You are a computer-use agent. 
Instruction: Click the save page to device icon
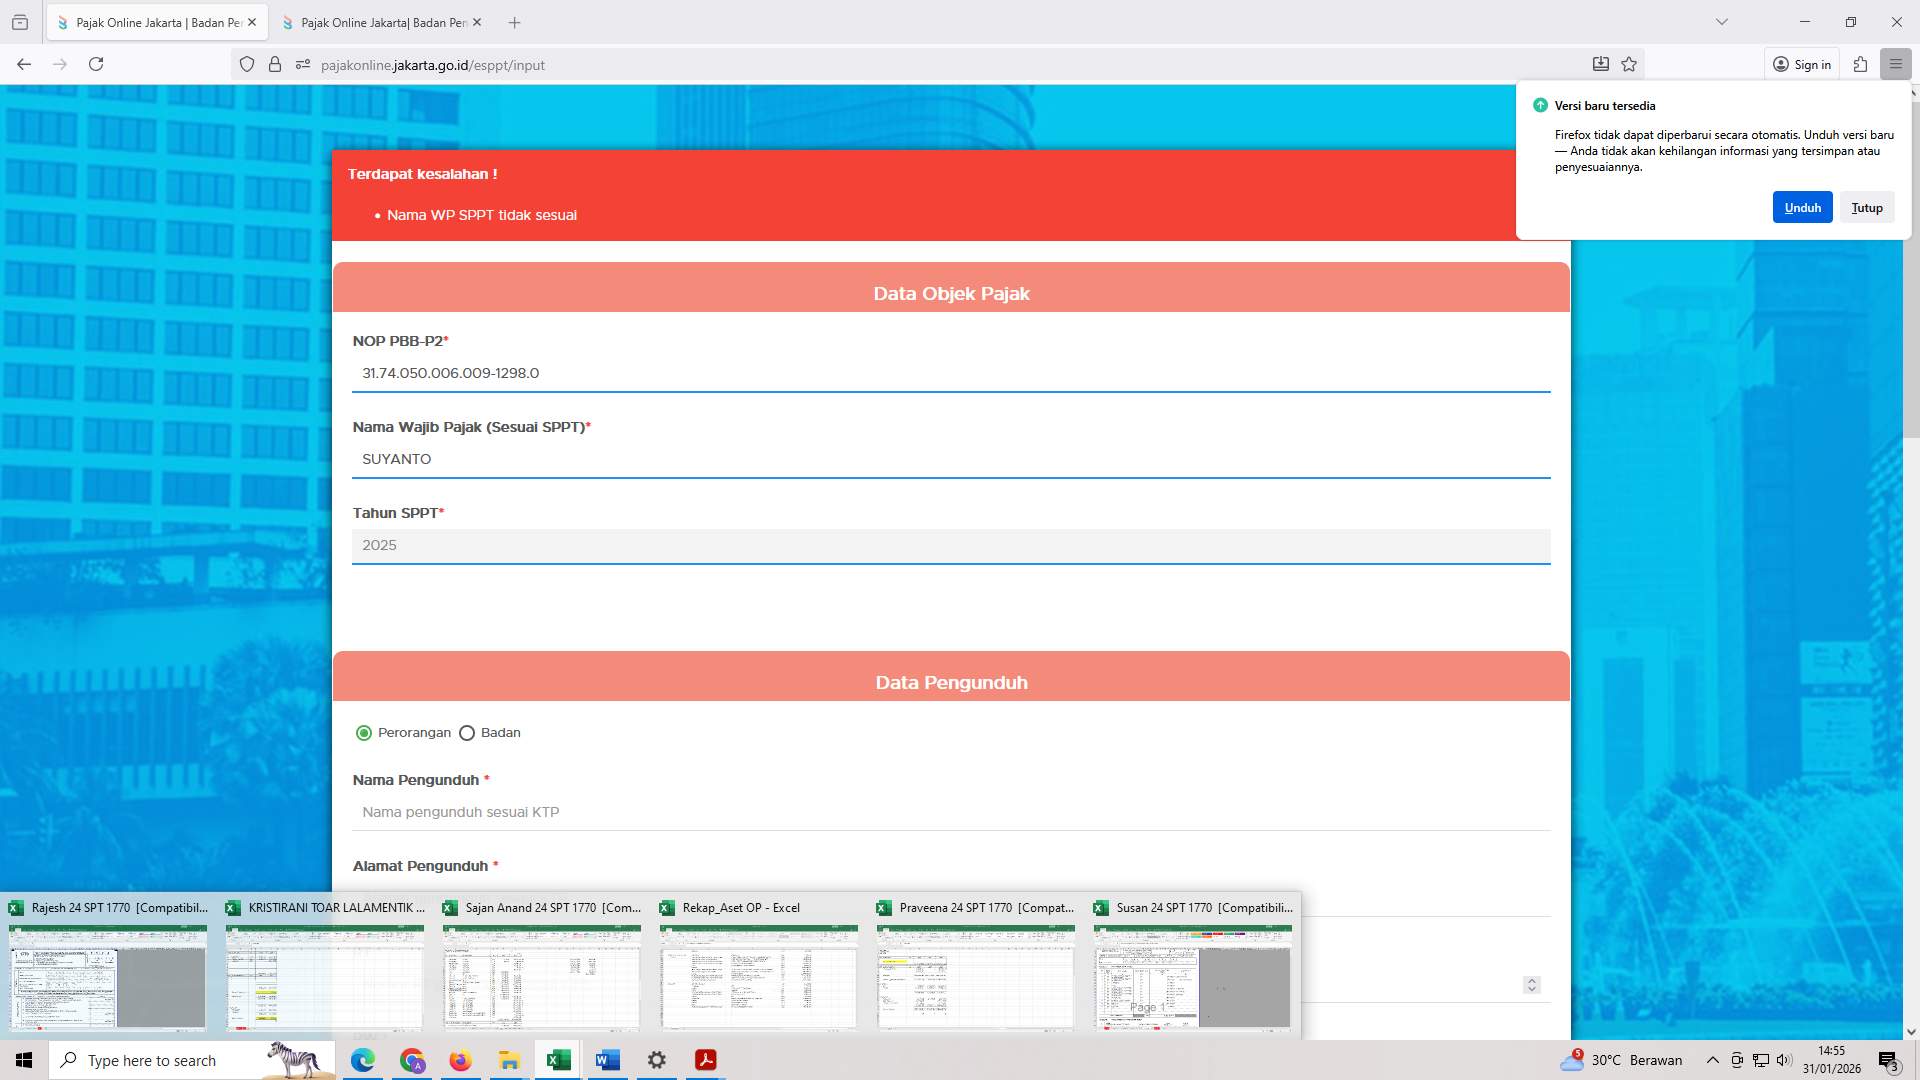click(x=1601, y=63)
